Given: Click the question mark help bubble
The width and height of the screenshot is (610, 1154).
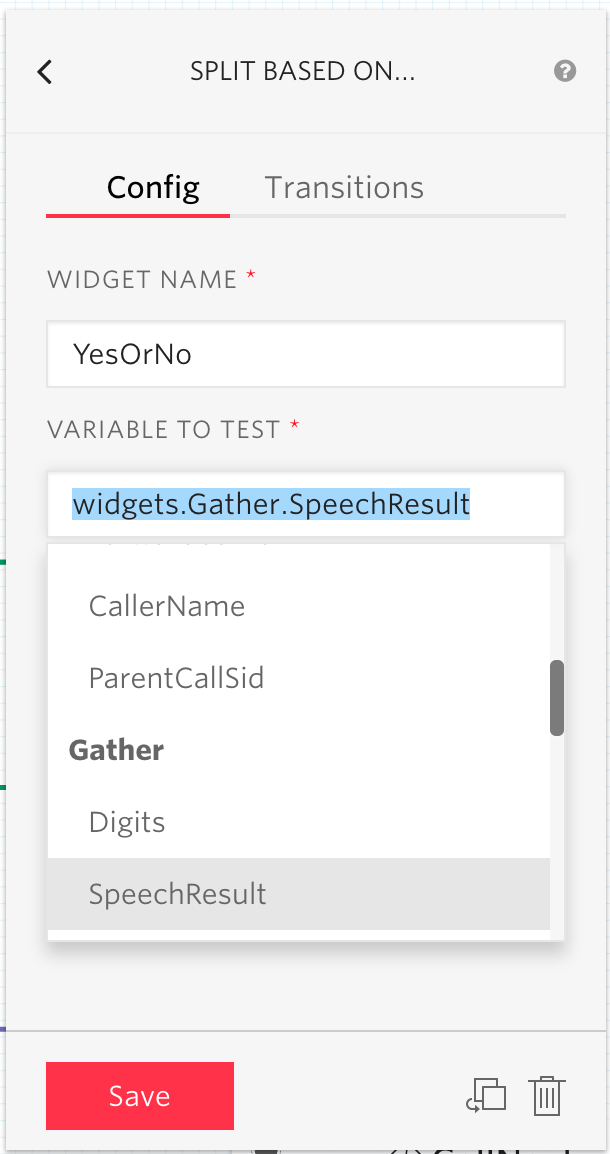Looking at the screenshot, I should point(565,71).
